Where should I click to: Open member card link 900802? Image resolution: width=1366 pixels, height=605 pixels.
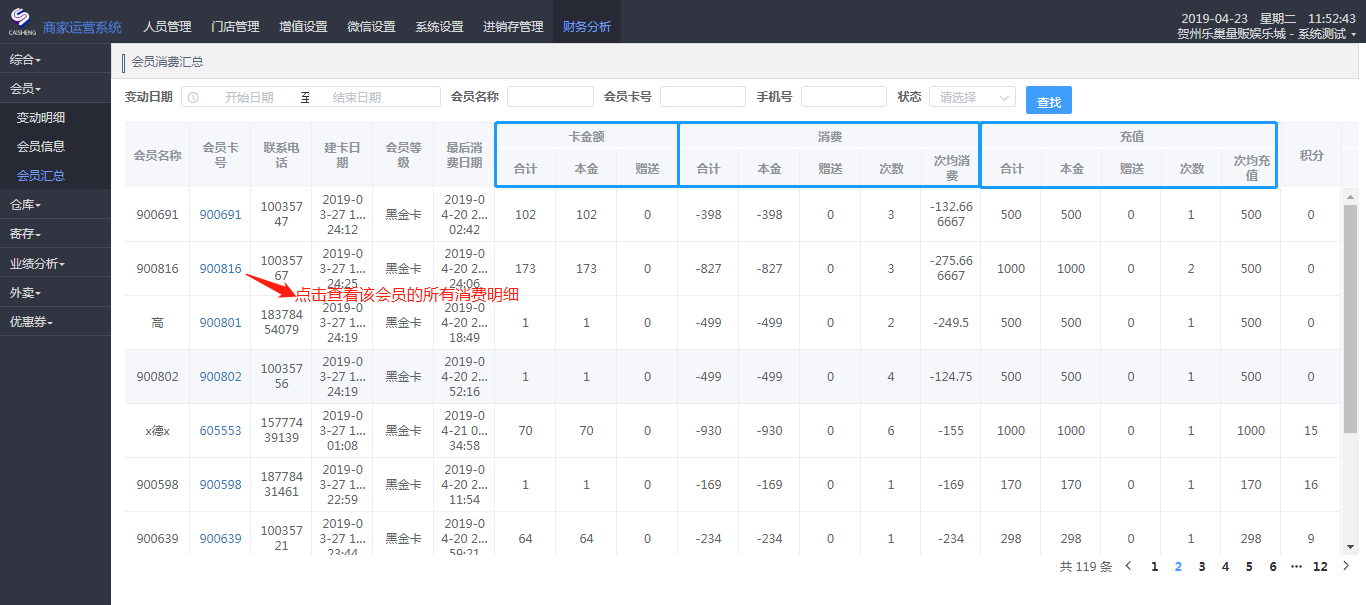(220, 377)
